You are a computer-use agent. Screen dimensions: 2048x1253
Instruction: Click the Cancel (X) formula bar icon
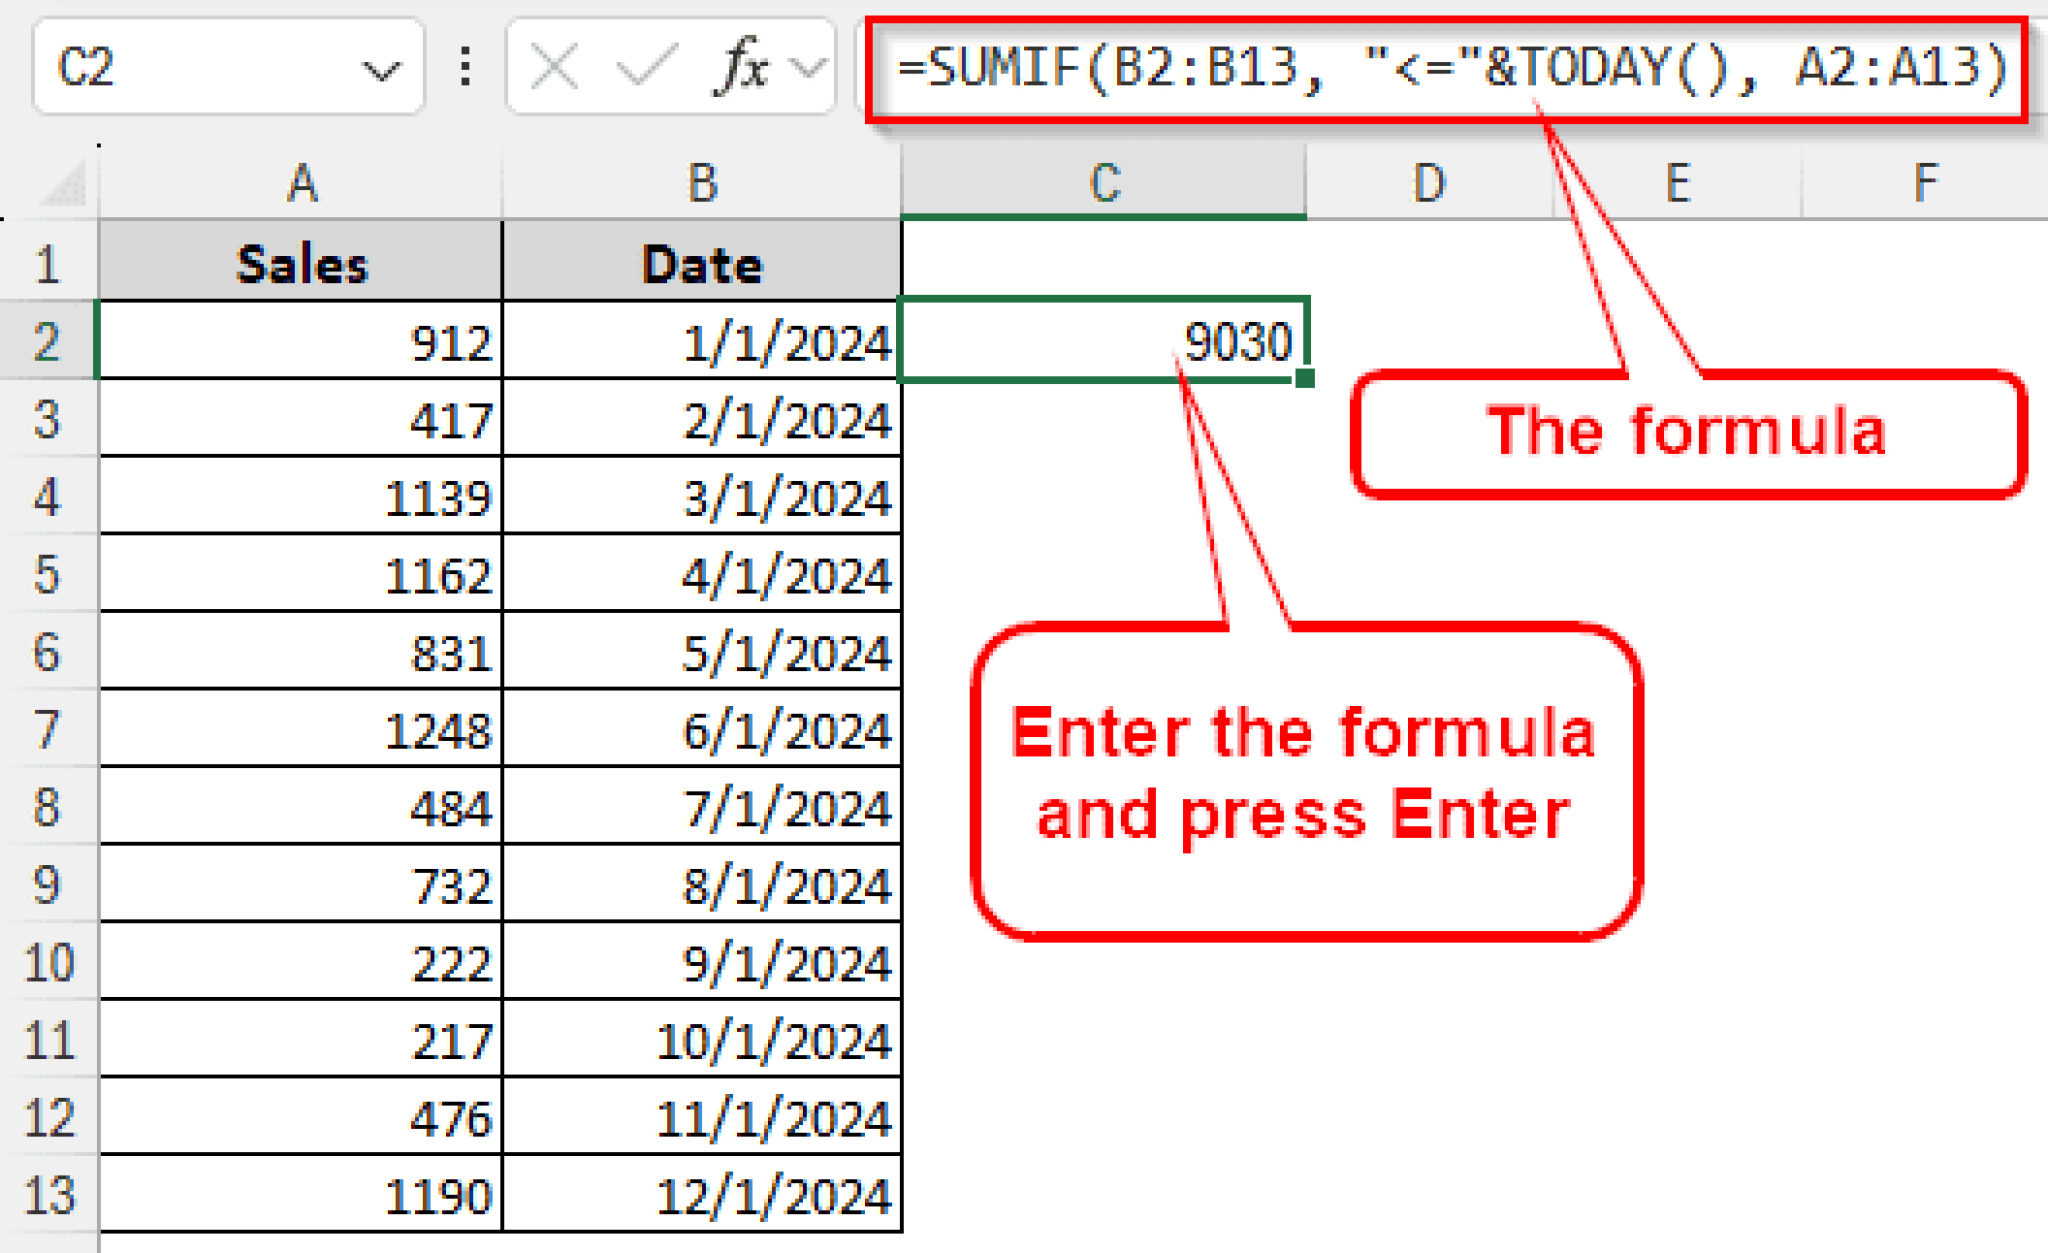click(553, 68)
